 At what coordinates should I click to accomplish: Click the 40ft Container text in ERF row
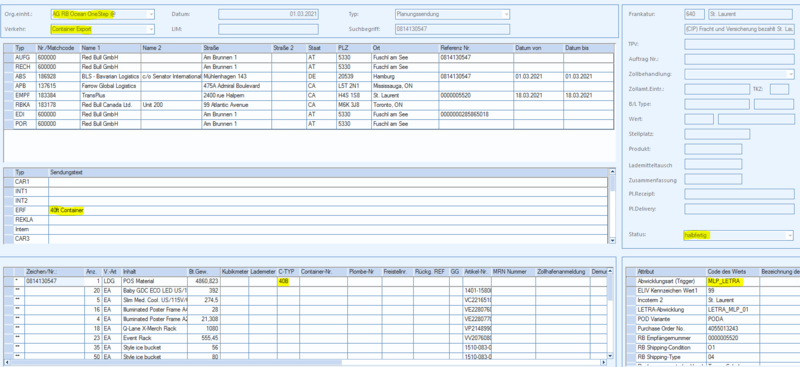[x=67, y=210]
